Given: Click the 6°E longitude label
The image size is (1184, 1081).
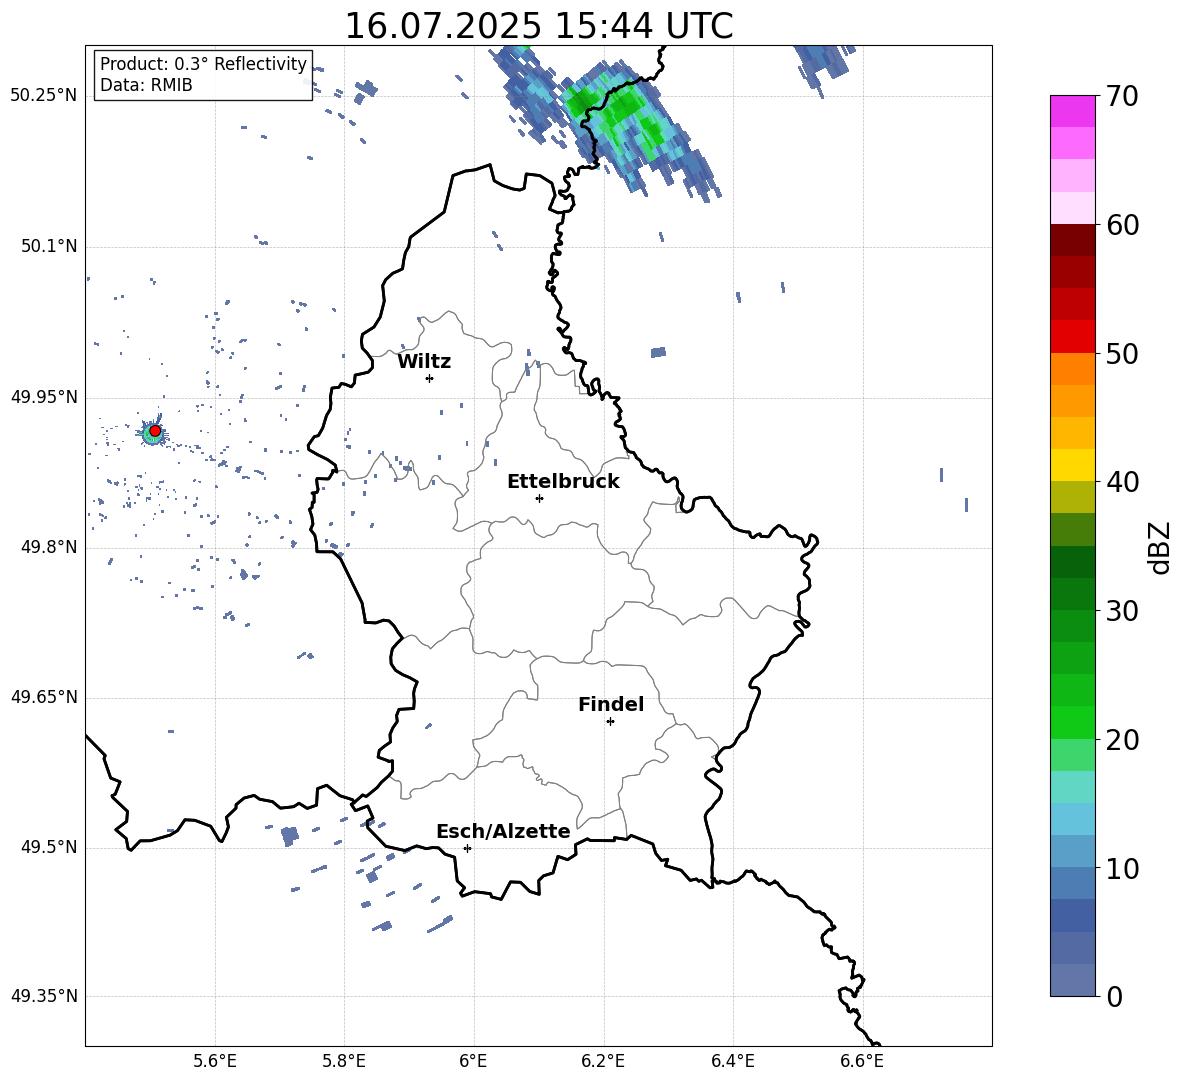Looking at the screenshot, I should tap(473, 1061).
